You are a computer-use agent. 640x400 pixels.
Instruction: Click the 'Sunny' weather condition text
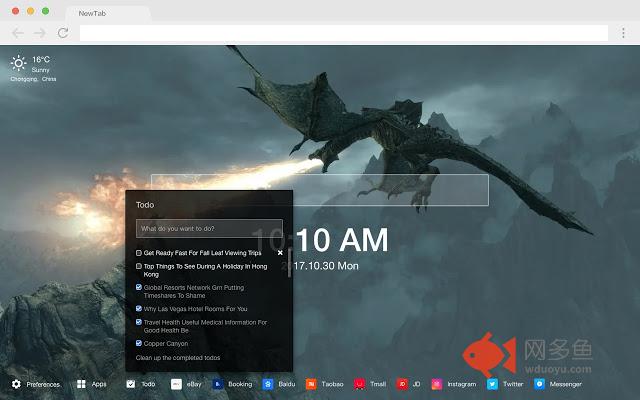click(40, 70)
